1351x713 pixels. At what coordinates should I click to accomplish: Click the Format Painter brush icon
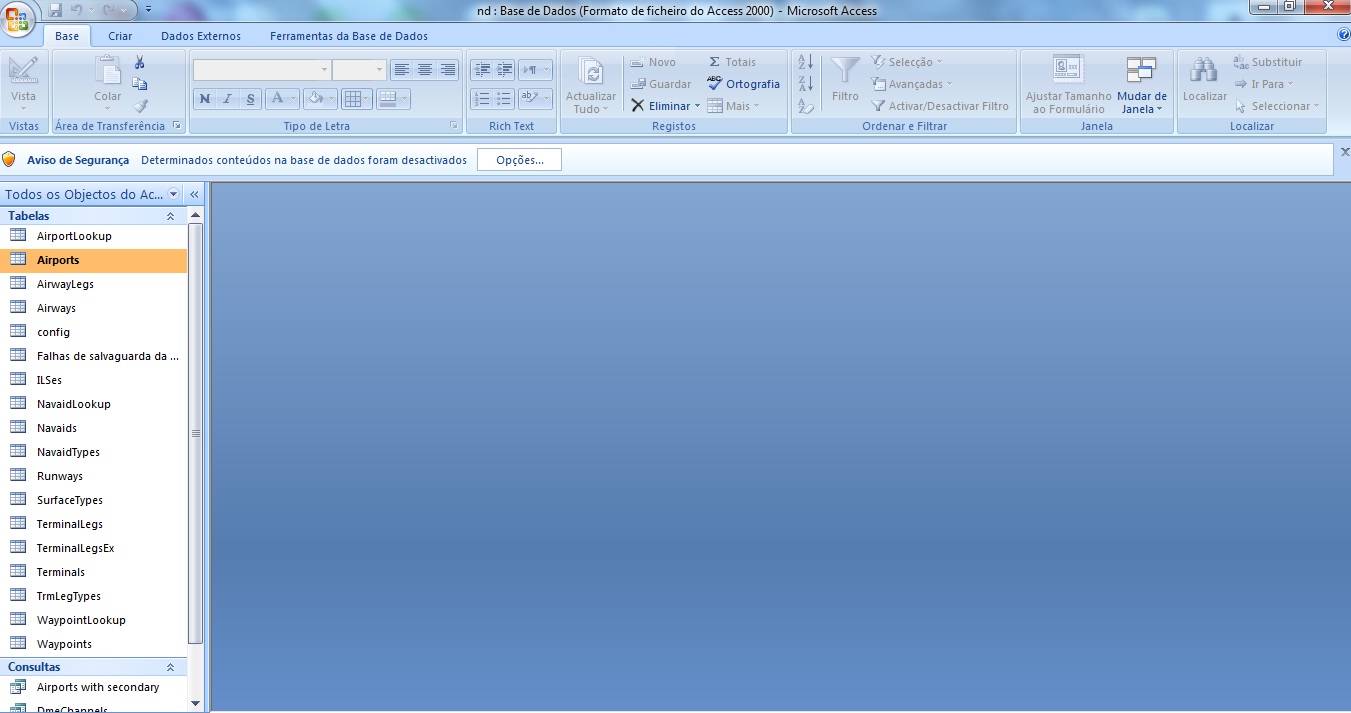click(x=140, y=105)
